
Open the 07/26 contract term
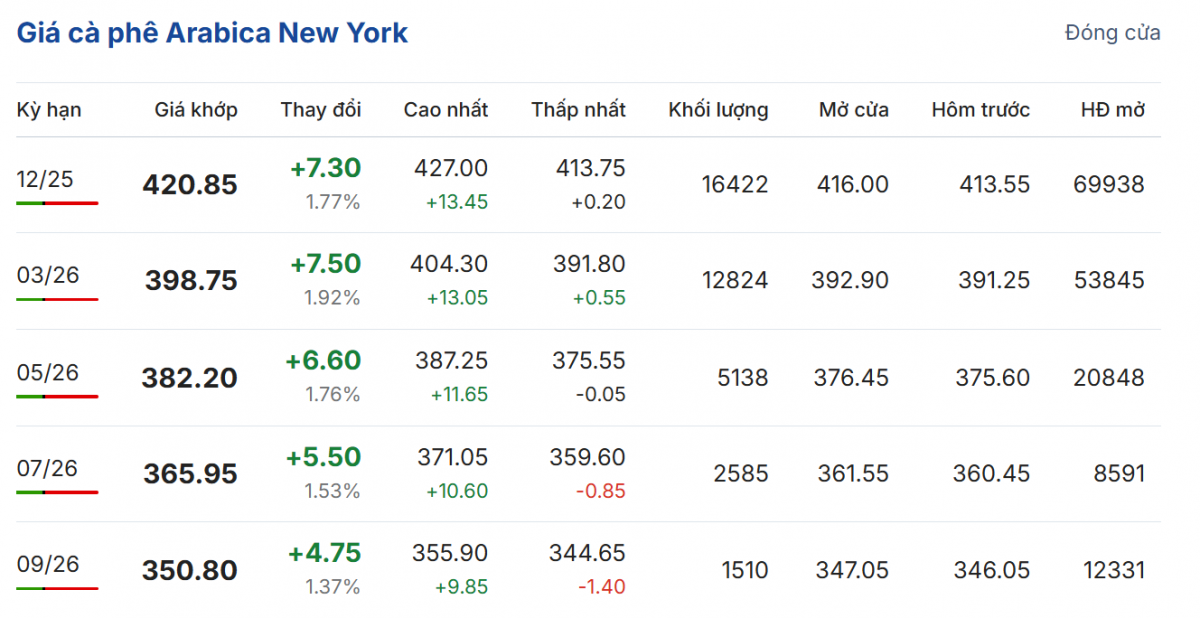[x=47, y=468]
